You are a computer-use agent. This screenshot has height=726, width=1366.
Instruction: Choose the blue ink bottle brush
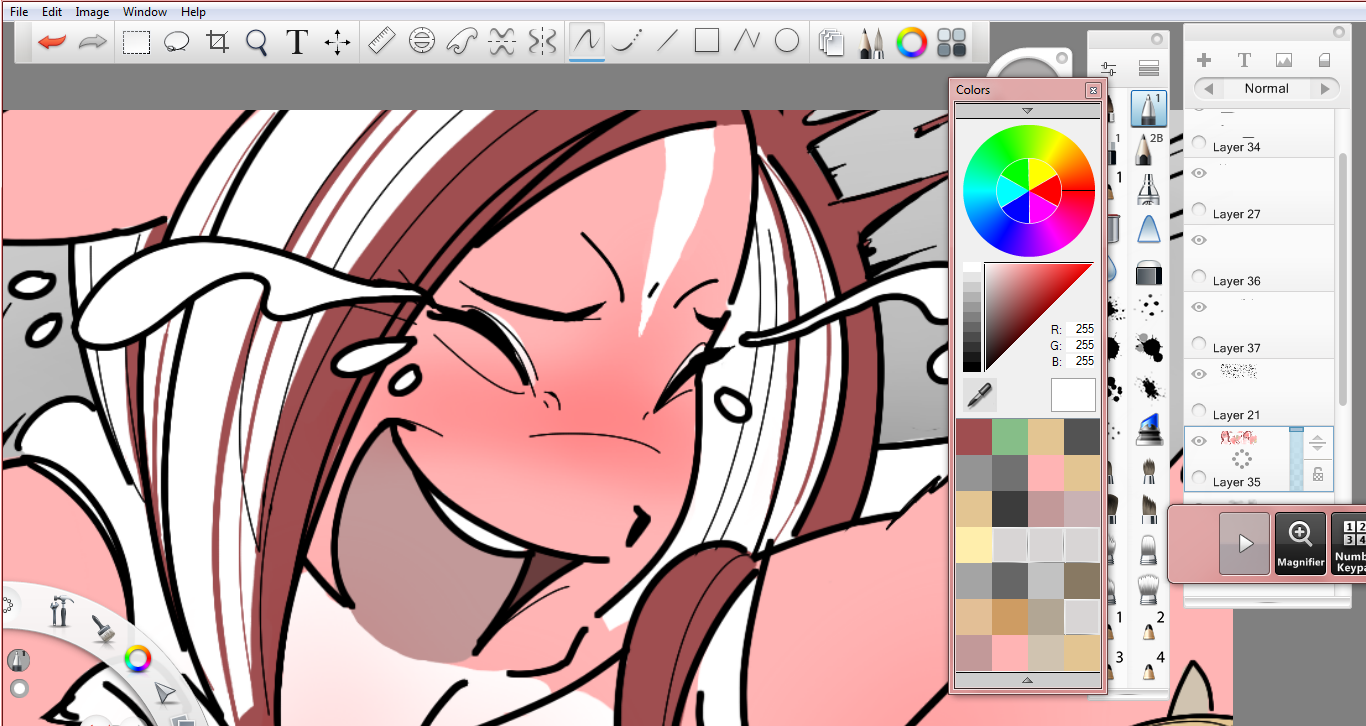tap(1148, 429)
